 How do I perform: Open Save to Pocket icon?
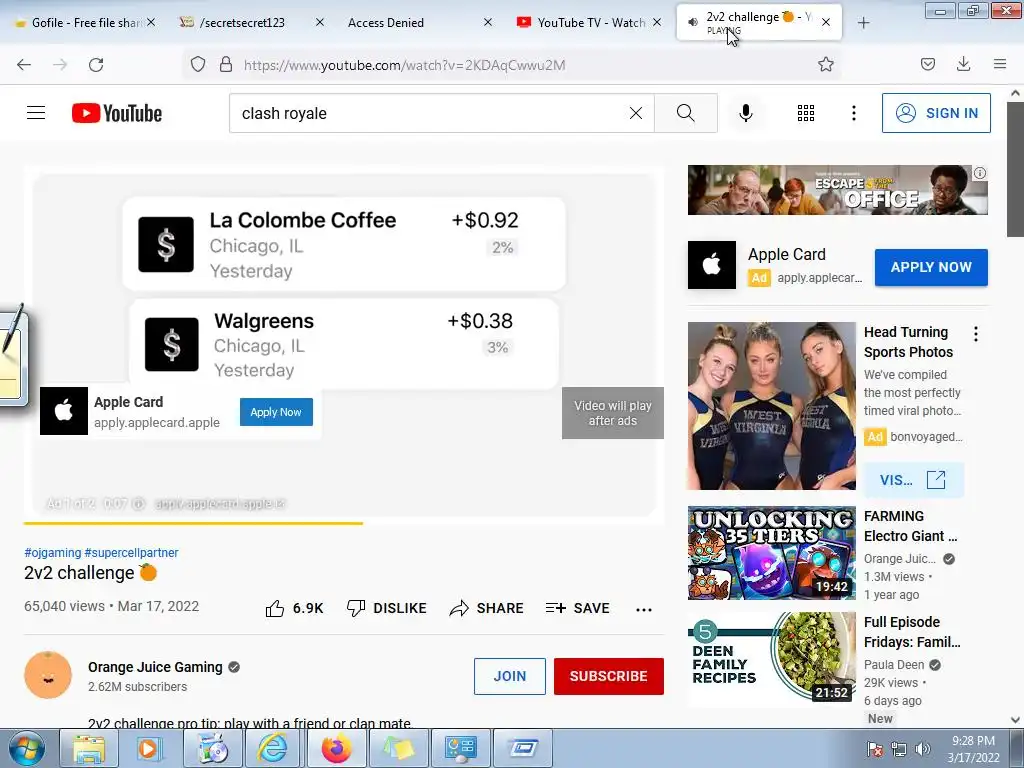coord(927,64)
